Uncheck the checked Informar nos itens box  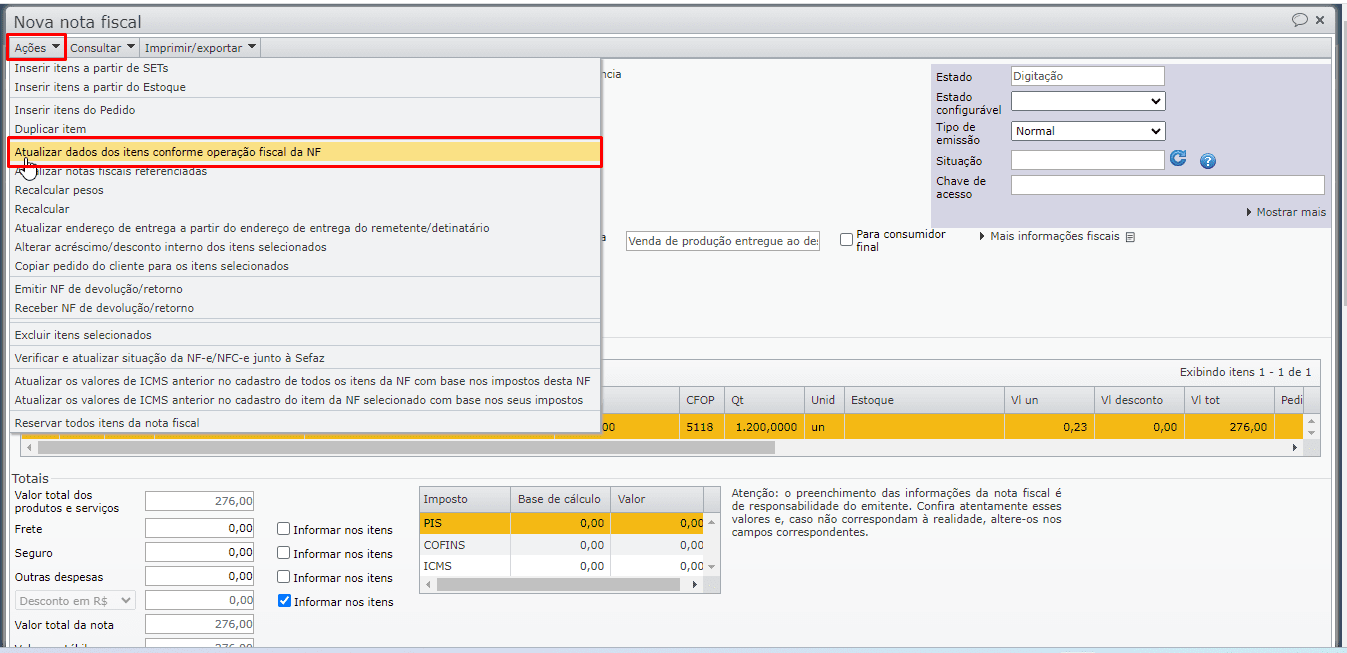pyautogui.click(x=284, y=601)
